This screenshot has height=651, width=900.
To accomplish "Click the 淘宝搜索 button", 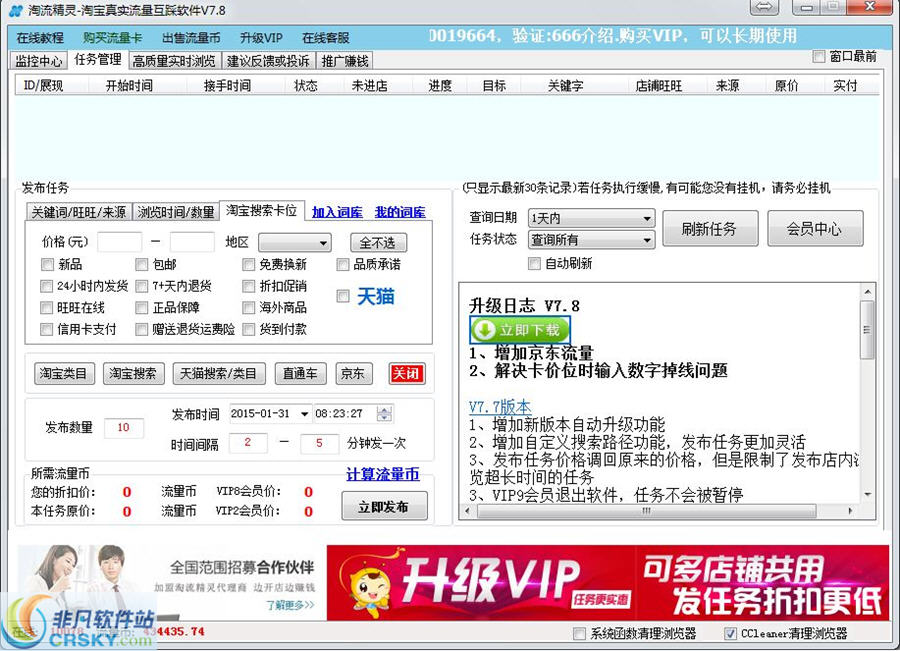I will tap(134, 374).
